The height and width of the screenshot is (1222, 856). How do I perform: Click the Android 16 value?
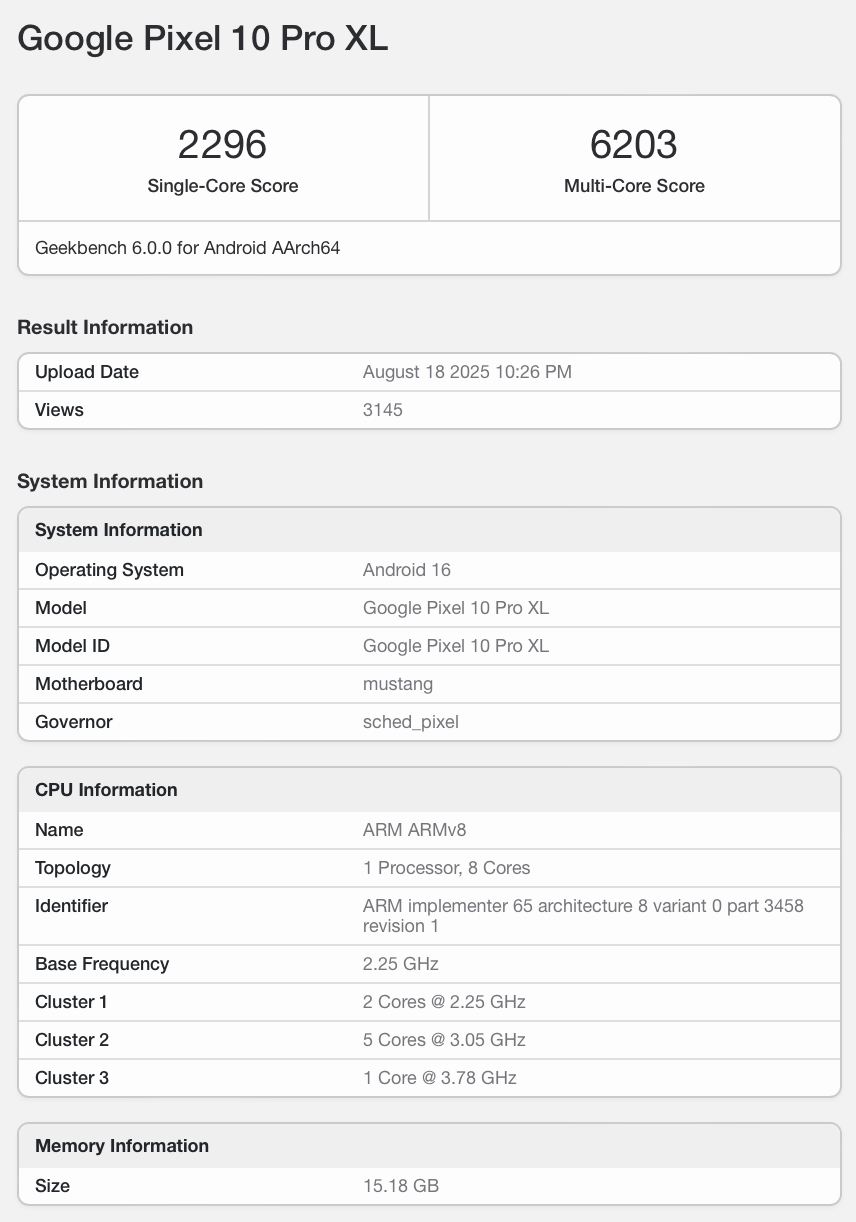407,570
